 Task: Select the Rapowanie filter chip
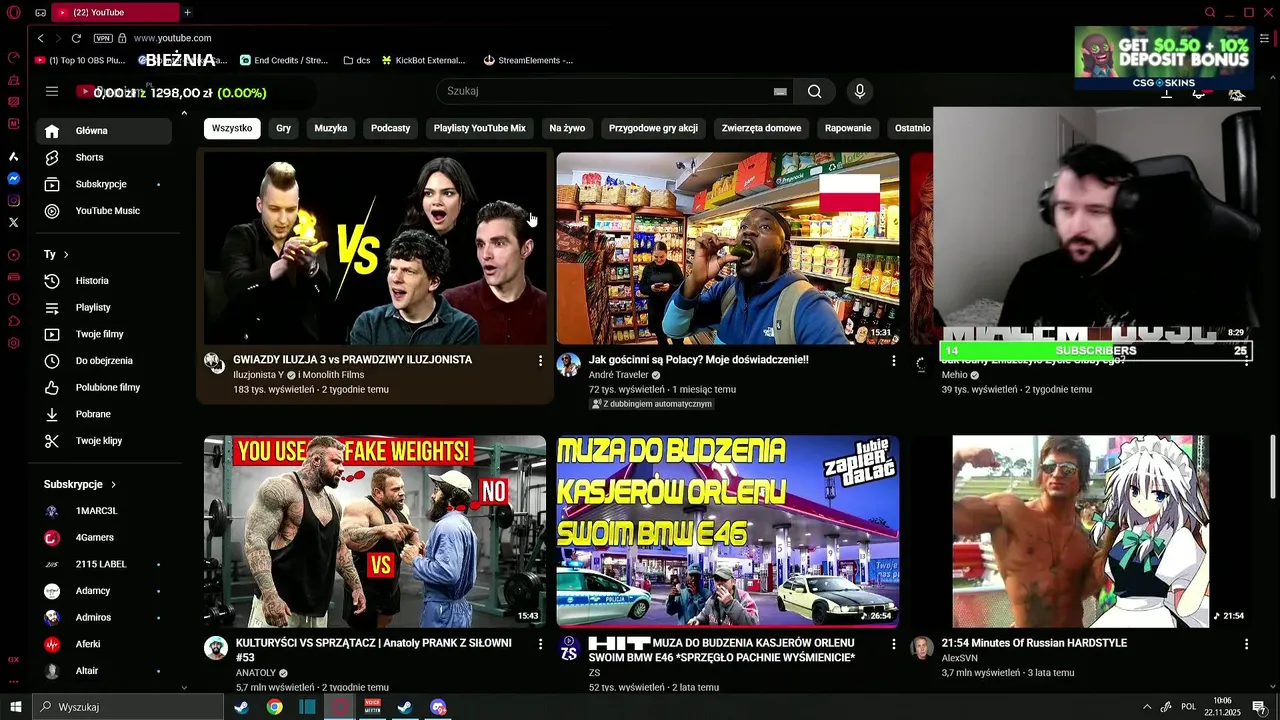848,128
